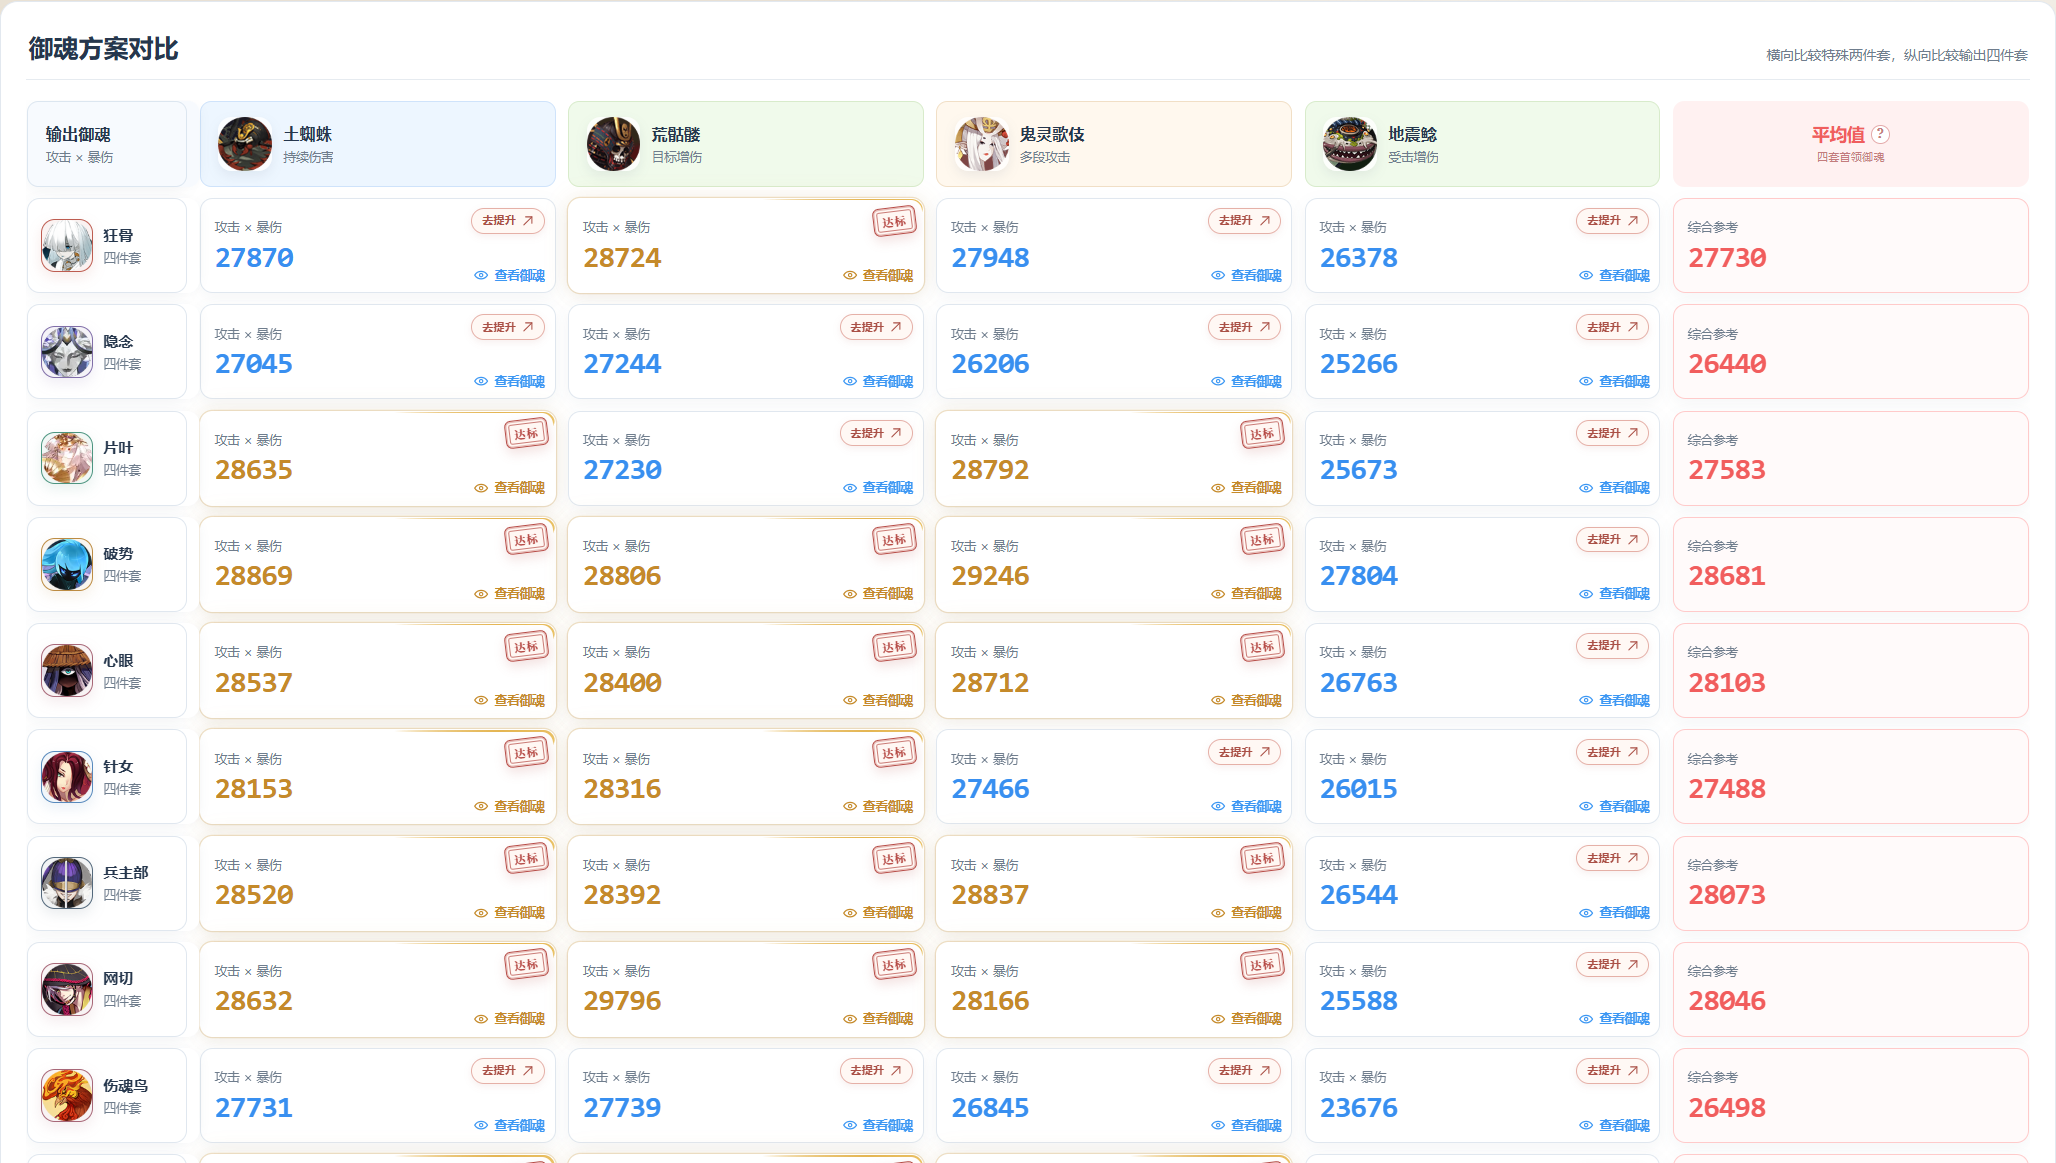Select the average value 27488

(1727, 789)
